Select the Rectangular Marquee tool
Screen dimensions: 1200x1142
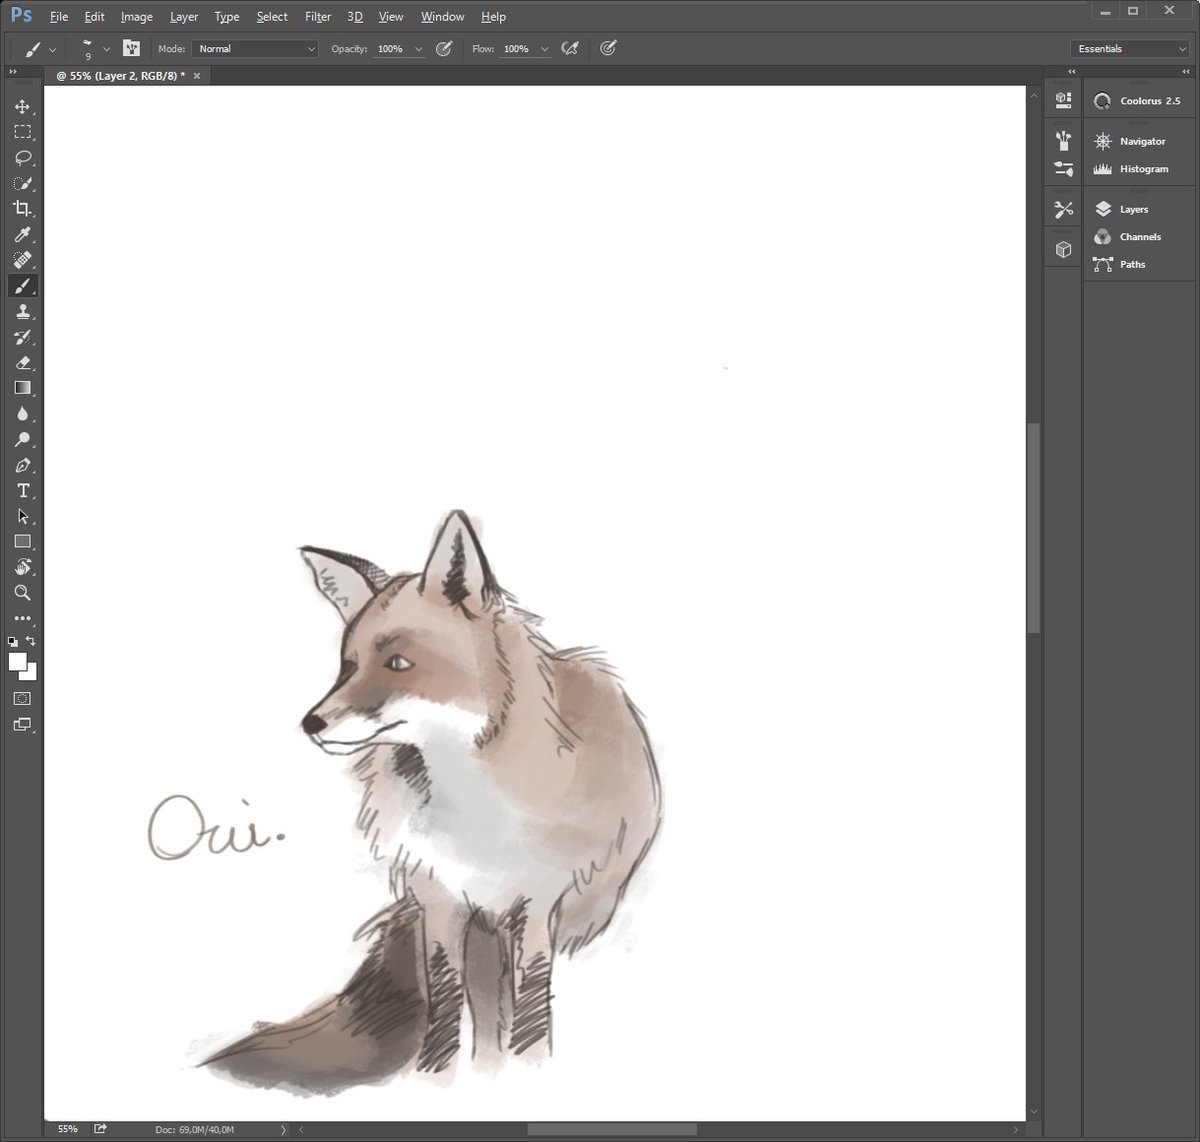[22, 132]
